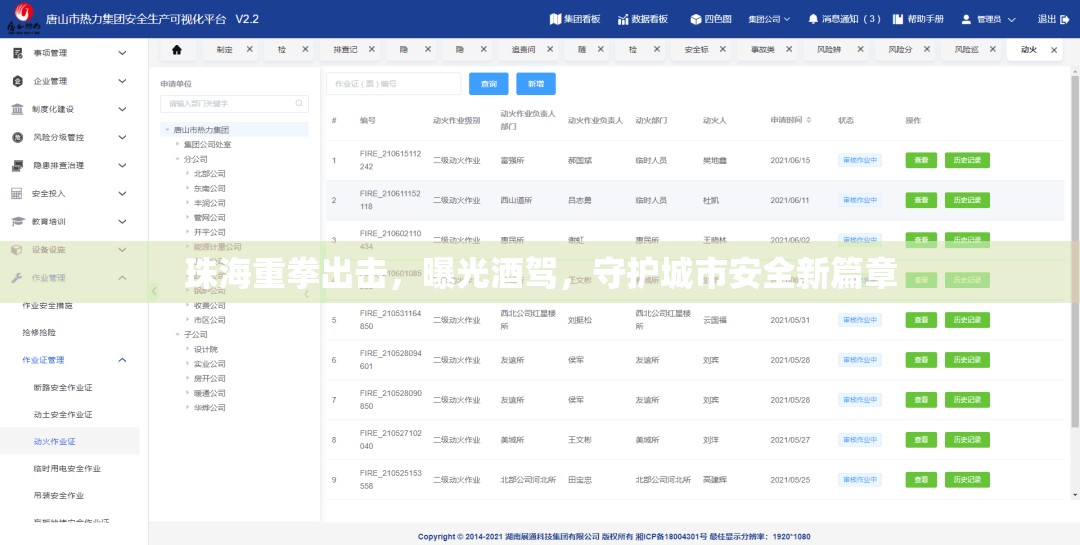The image size is (1080, 545).
Task: Close the 追责问 tab
Action: pos(549,50)
